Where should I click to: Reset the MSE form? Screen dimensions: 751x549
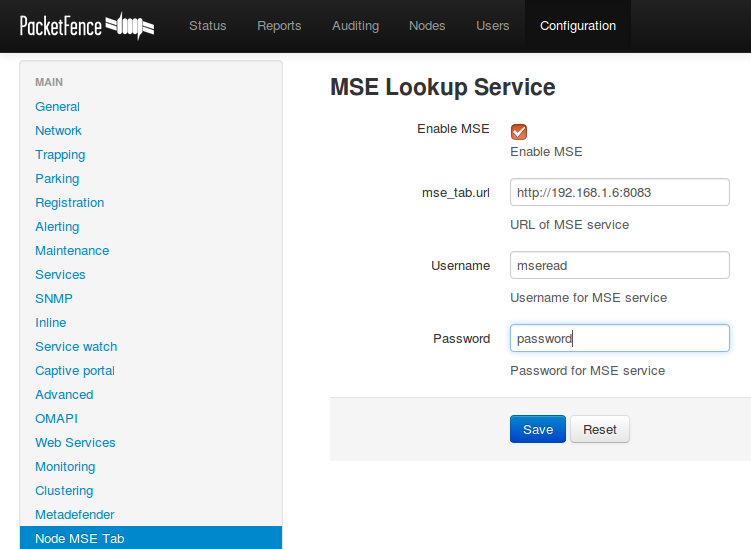(x=600, y=429)
